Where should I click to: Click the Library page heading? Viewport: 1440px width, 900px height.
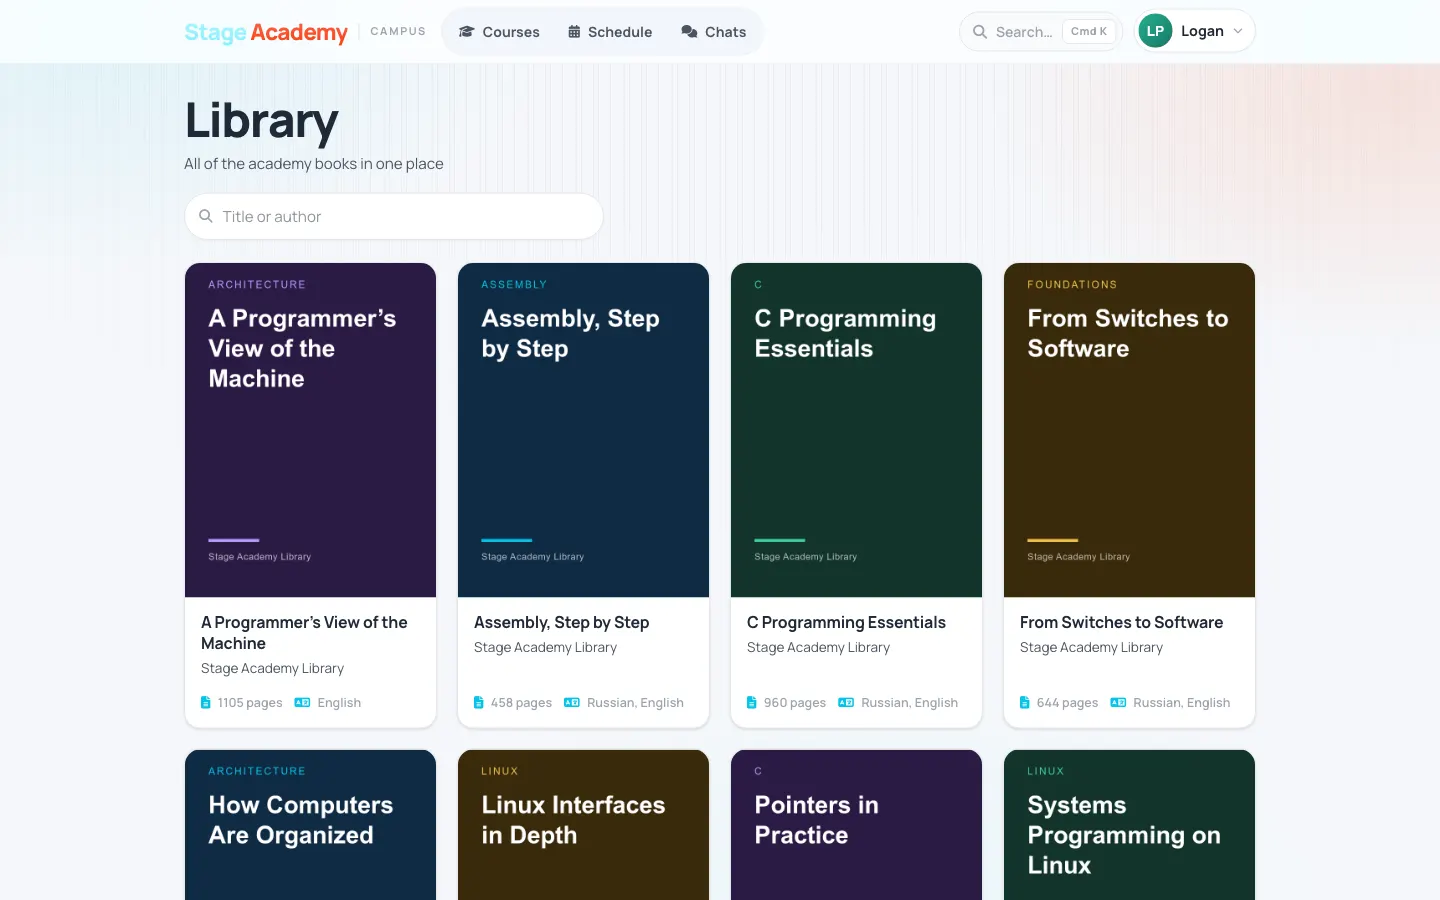[x=262, y=120]
